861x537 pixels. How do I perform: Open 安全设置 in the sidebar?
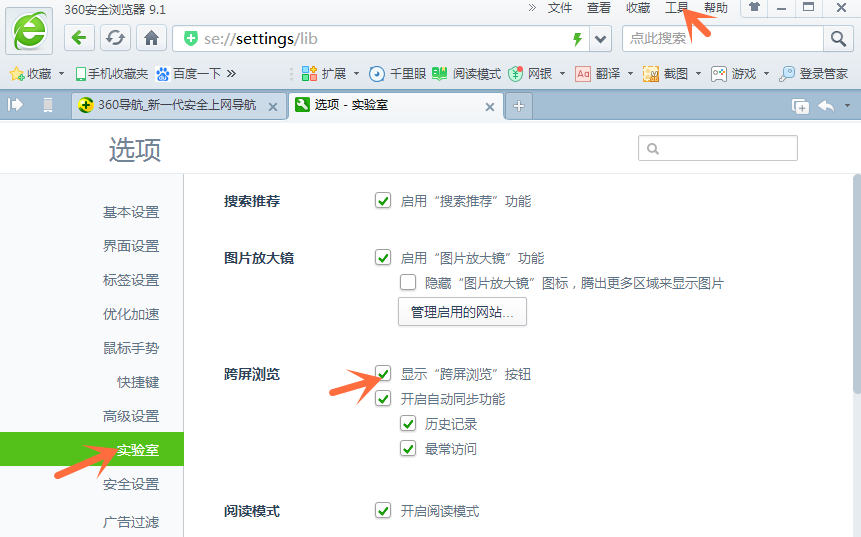tap(131, 484)
